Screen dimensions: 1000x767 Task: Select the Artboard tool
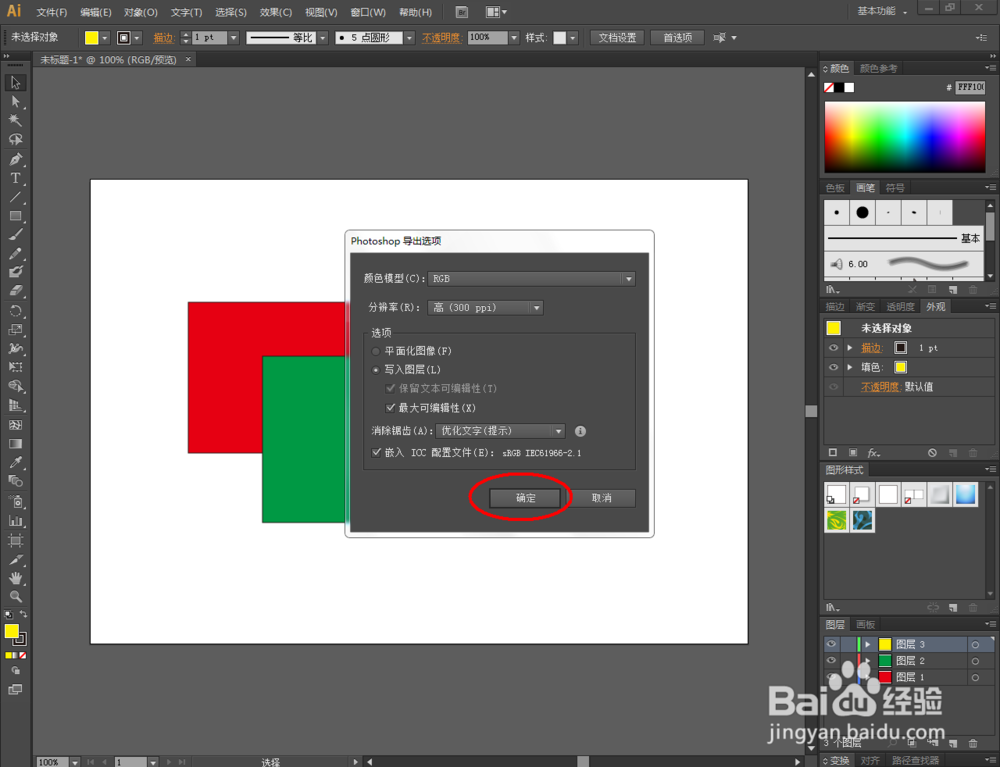(15, 541)
